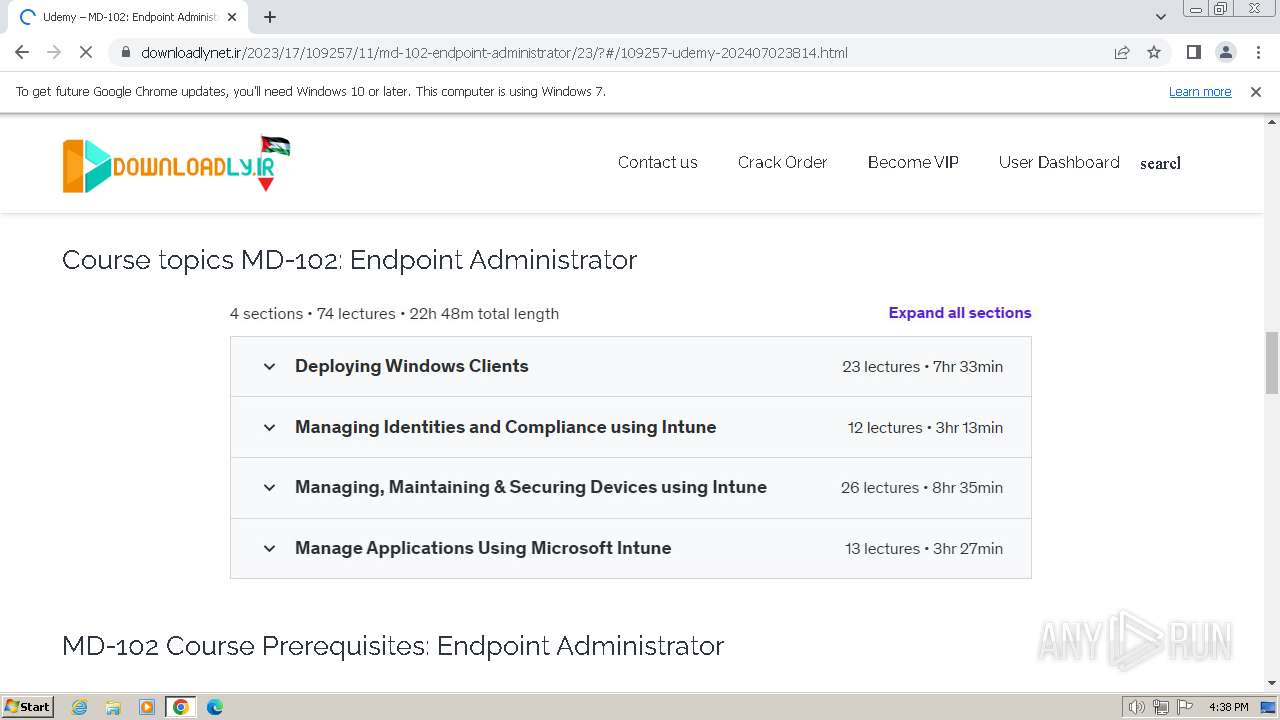The image size is (1280, 720).
Task: Click '23 lectures • 7hr 33min' text
Action: (922, 367)
